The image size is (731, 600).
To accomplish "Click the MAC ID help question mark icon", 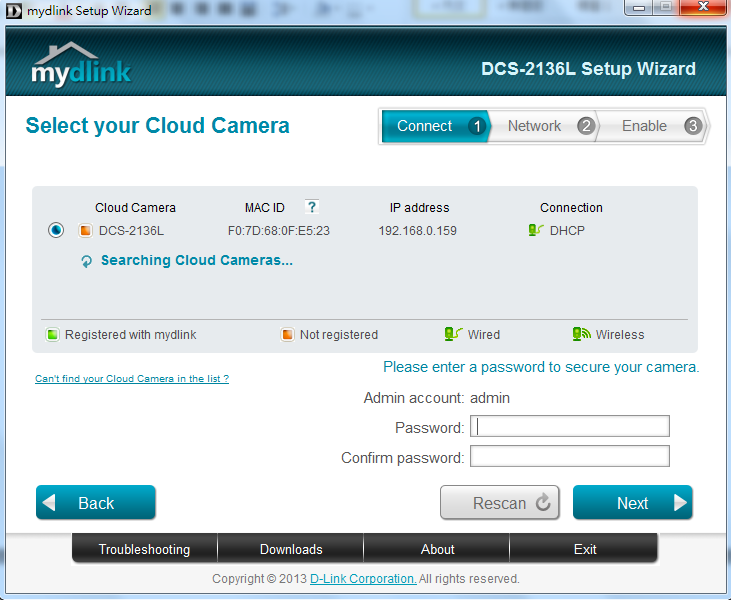I will pos(312,207).
